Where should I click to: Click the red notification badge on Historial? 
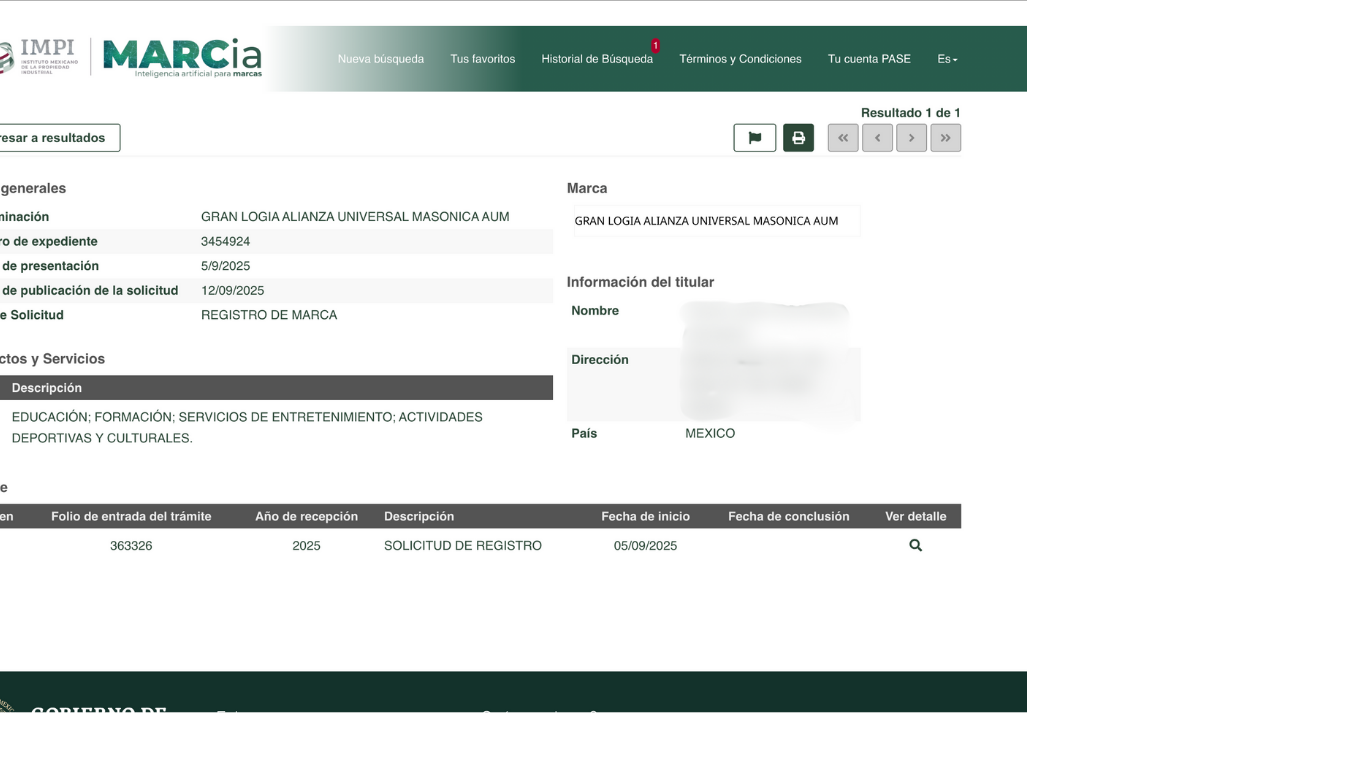[655, 46]
